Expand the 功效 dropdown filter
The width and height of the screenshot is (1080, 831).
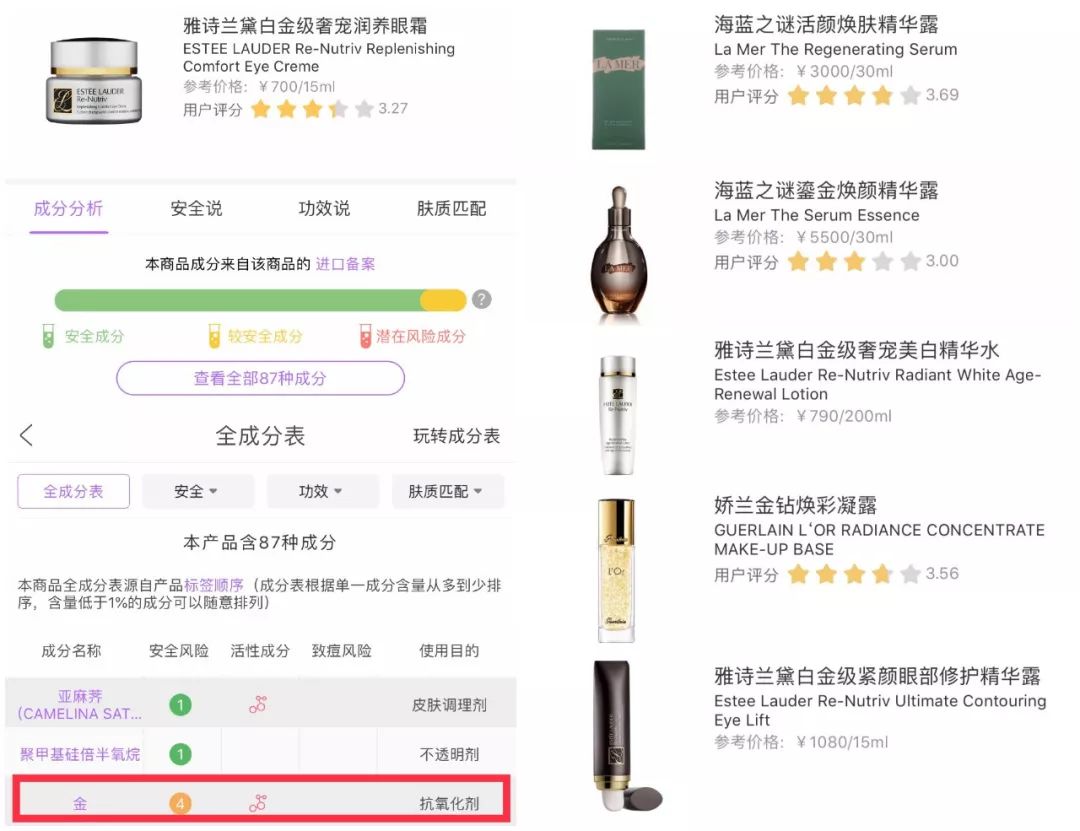pos(322,491)
